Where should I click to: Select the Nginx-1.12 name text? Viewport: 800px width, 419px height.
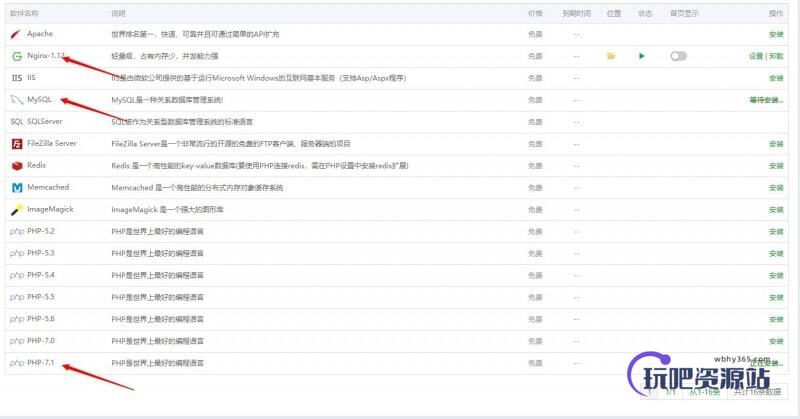[46, 56]
